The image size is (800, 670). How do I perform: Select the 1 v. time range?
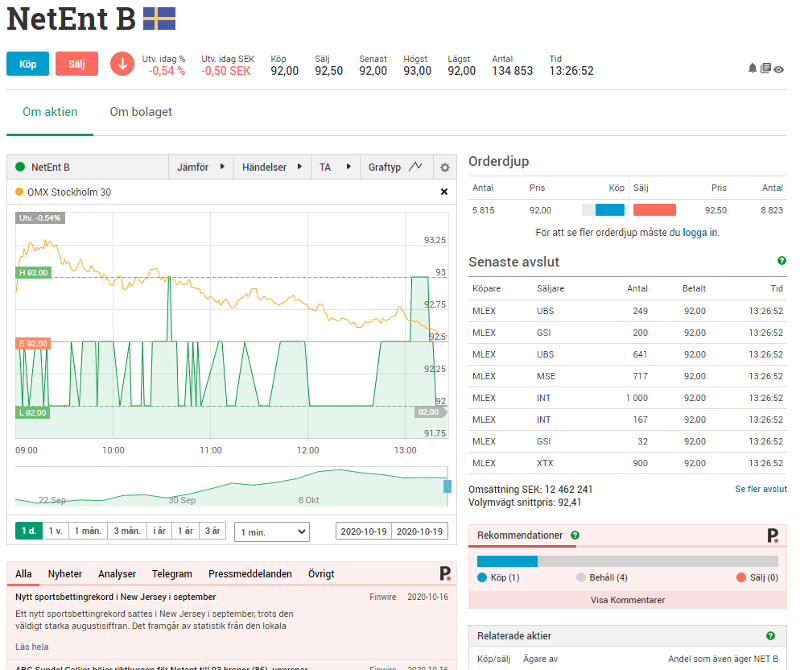(x=56, y=531)
